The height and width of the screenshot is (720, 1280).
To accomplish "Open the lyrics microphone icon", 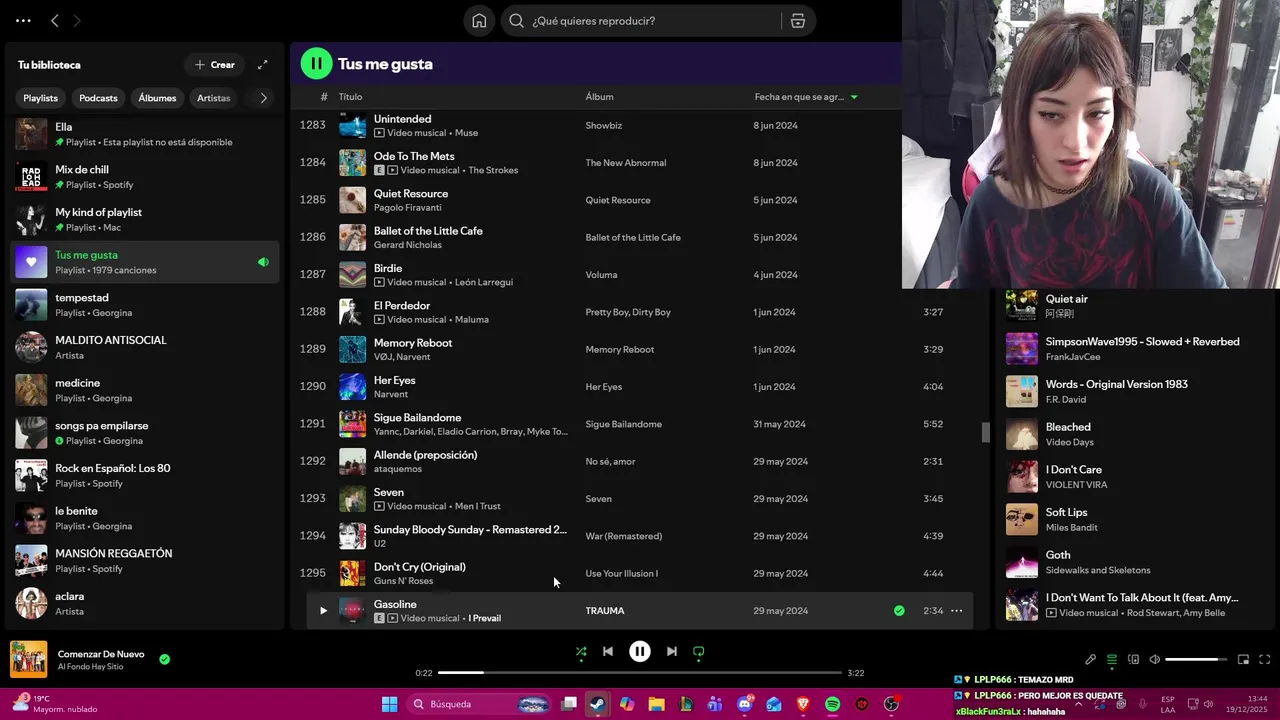I will [x=1090, y=659].
